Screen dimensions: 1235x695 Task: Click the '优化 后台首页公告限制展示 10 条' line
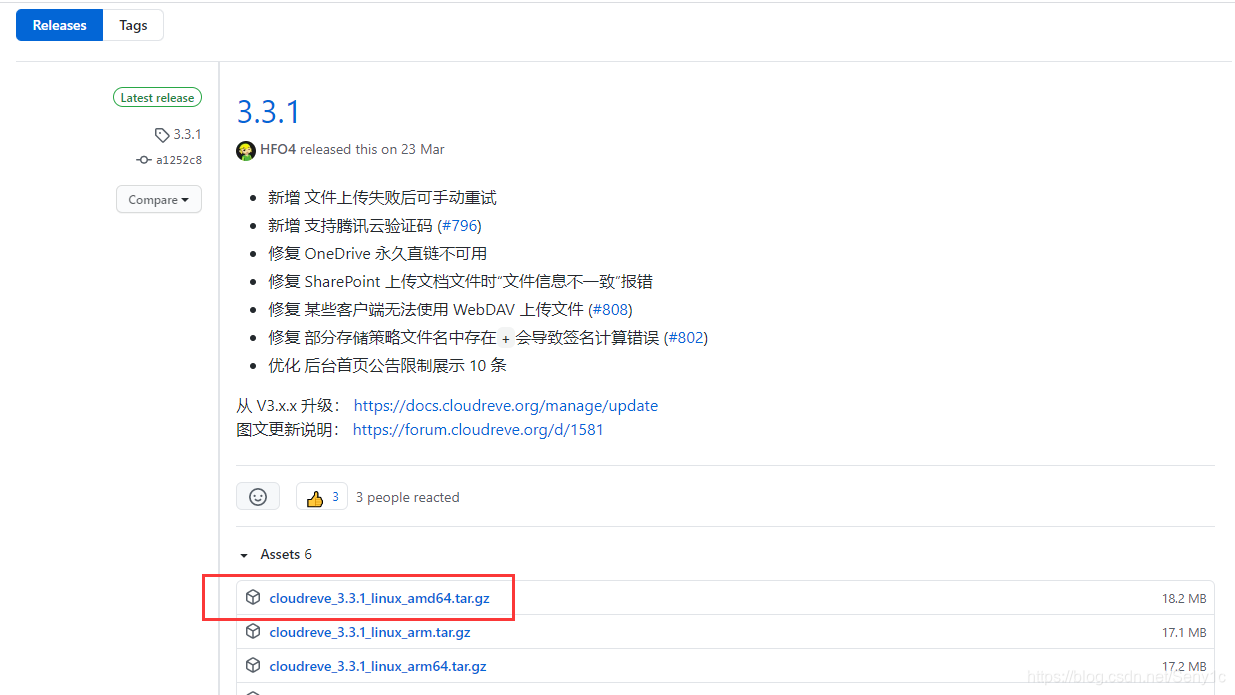click(387, 365)
